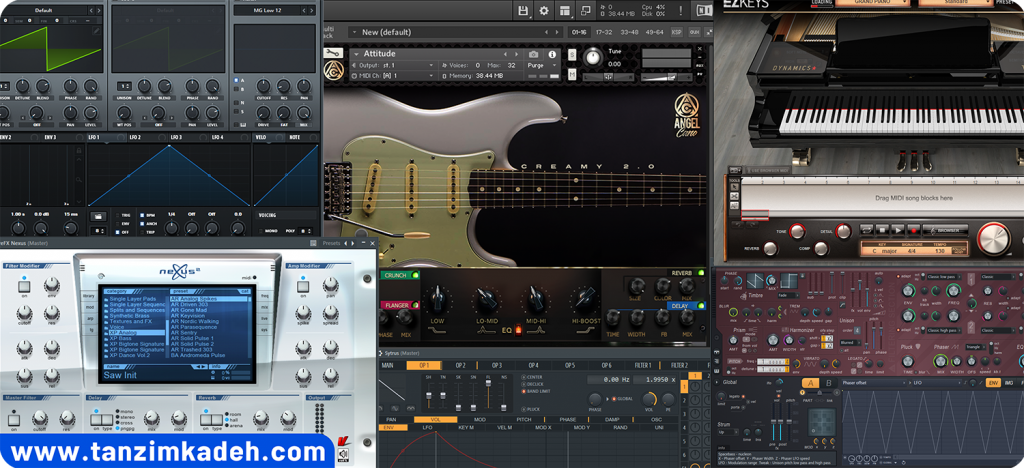The height and width of the screenshot is (468, 1024).
Task: Click the KSP button in Kontakt
Action: pos(677,32)
